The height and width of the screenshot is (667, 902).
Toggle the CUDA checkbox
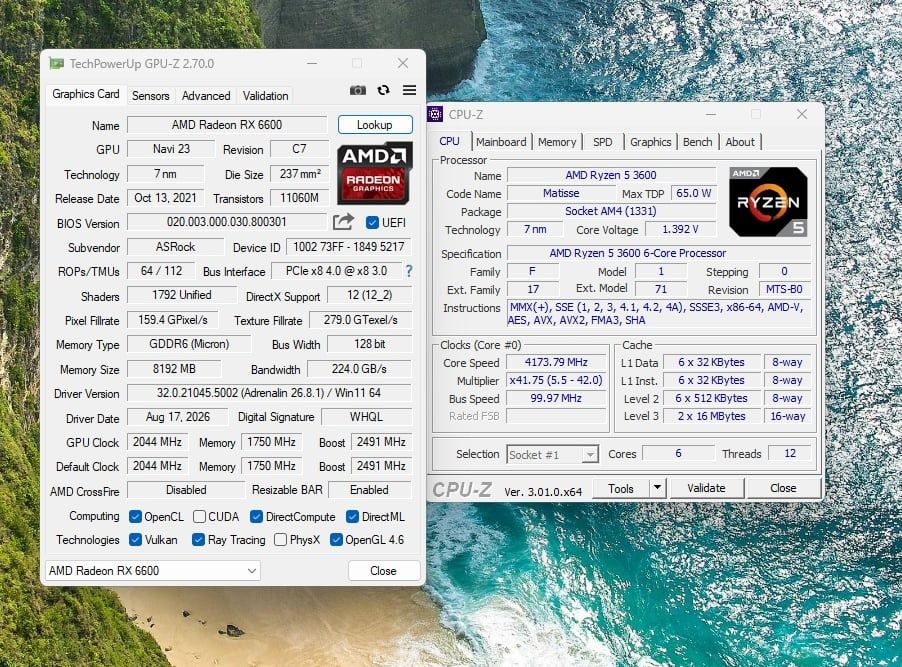pyautogui.click(x=199, y=517)
